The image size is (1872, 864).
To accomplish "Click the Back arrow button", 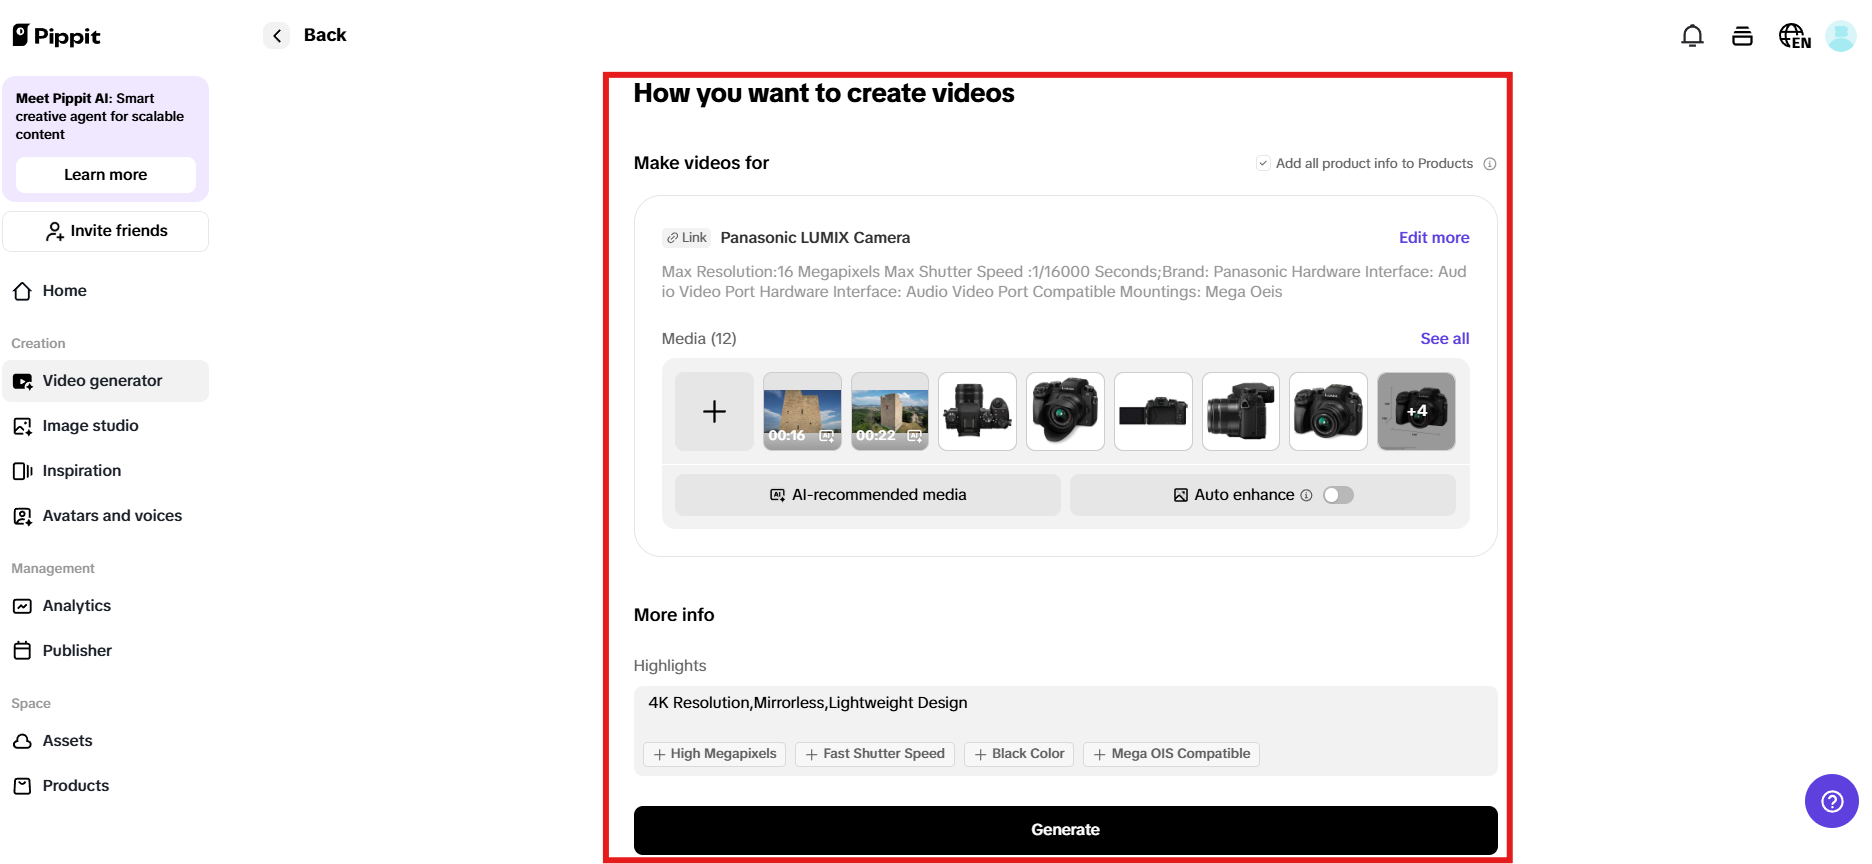I will [277, 36].
